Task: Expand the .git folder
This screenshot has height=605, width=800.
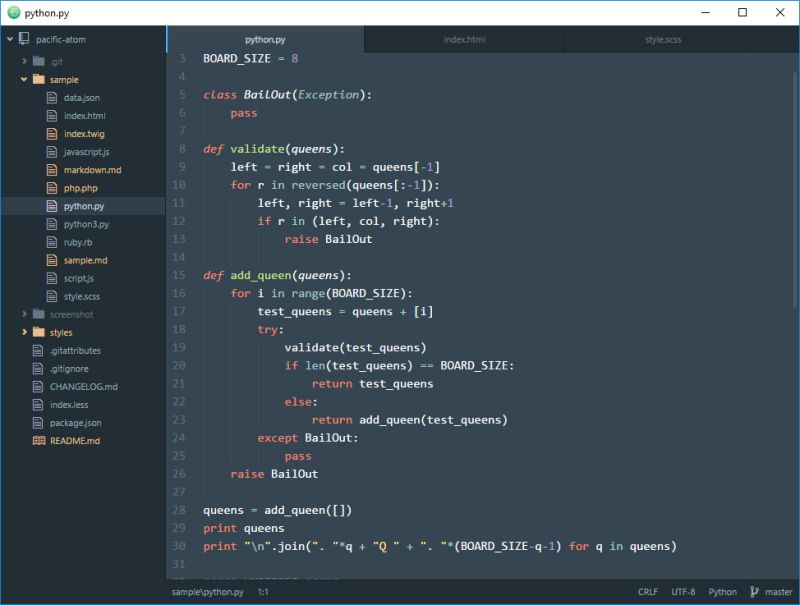Action: coord(24,61)
